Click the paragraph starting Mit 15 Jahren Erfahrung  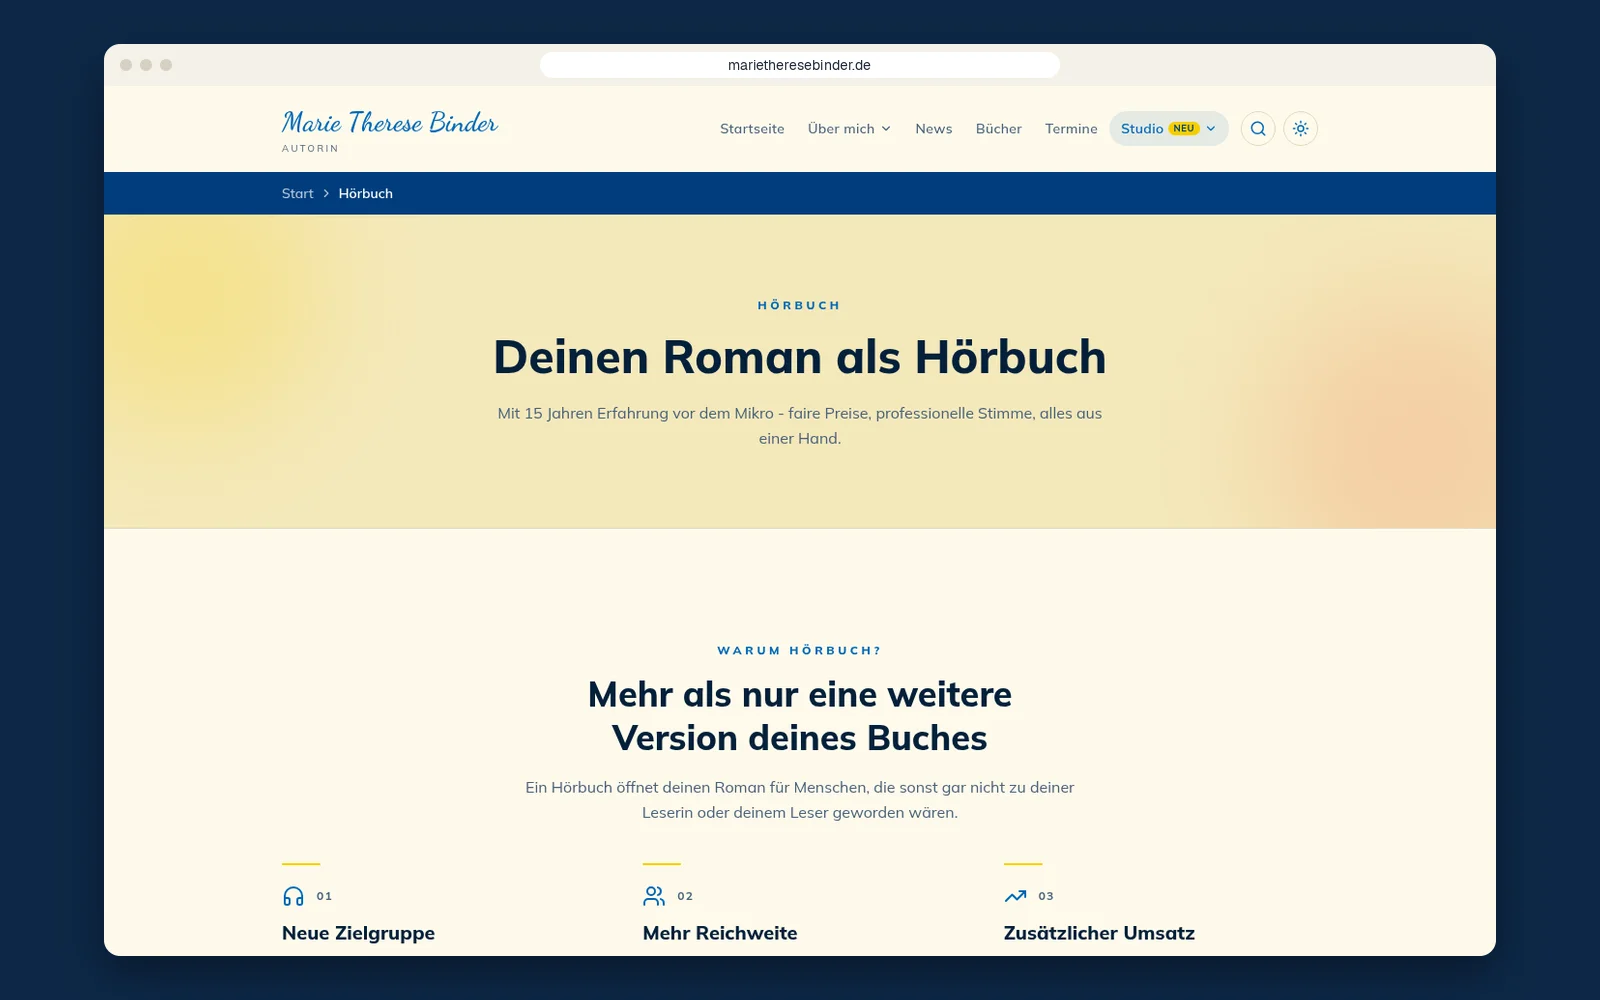pos(800,426)
